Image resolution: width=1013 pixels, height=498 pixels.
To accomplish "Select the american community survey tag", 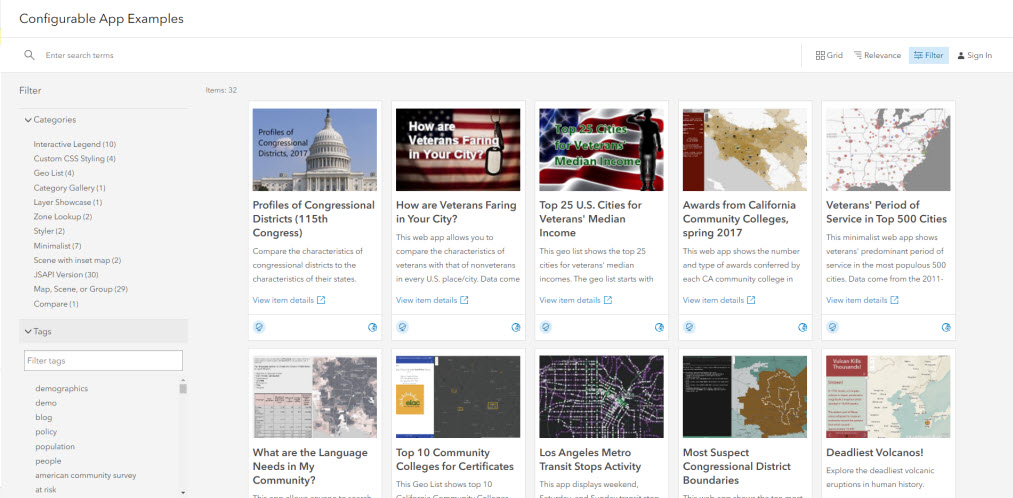I will 86,475.
